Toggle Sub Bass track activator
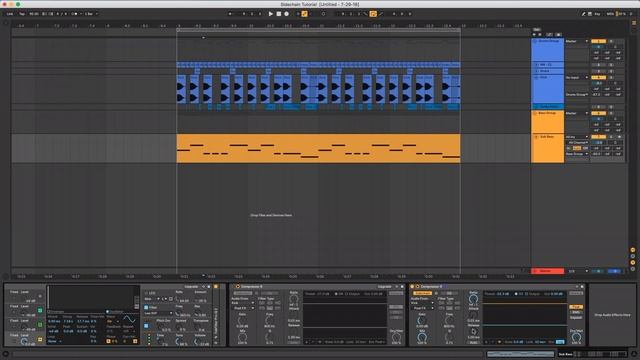Viewport: 640px width, 360px height. point(598,137)
